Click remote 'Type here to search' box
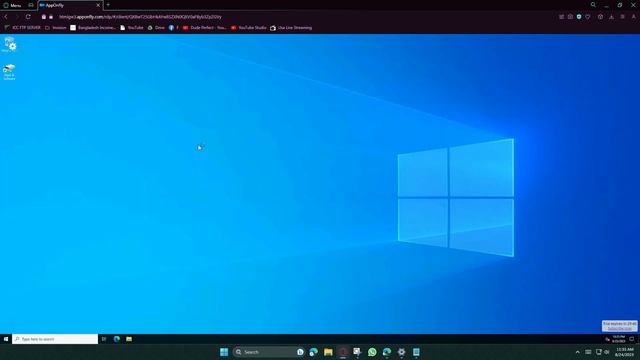 (55, 339)
